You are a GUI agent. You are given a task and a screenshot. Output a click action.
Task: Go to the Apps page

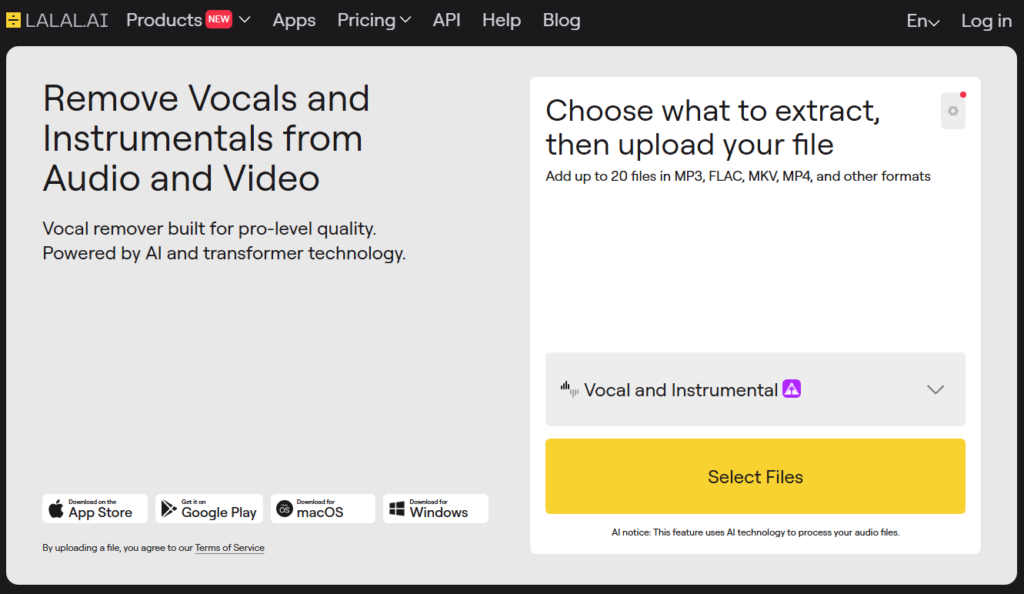click(x=294, y=20)
